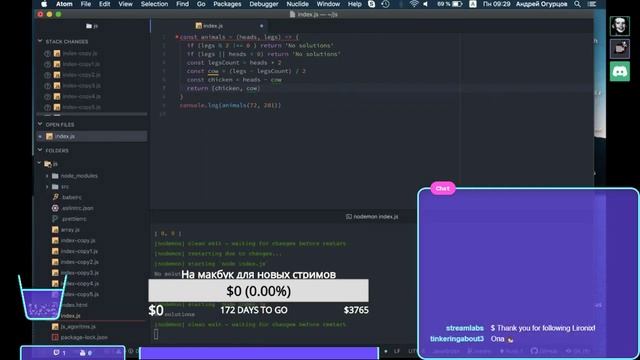Click the battery indicator showing 69 %

coord(449,4)
